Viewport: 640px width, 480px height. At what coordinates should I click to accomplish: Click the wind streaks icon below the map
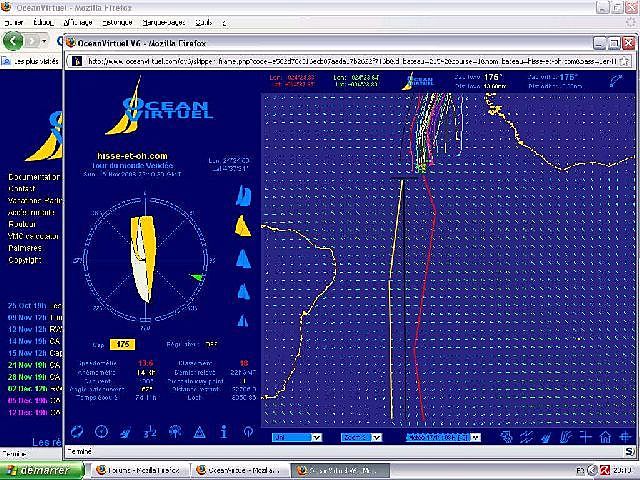pyautogui.click(x=526, y=437)
